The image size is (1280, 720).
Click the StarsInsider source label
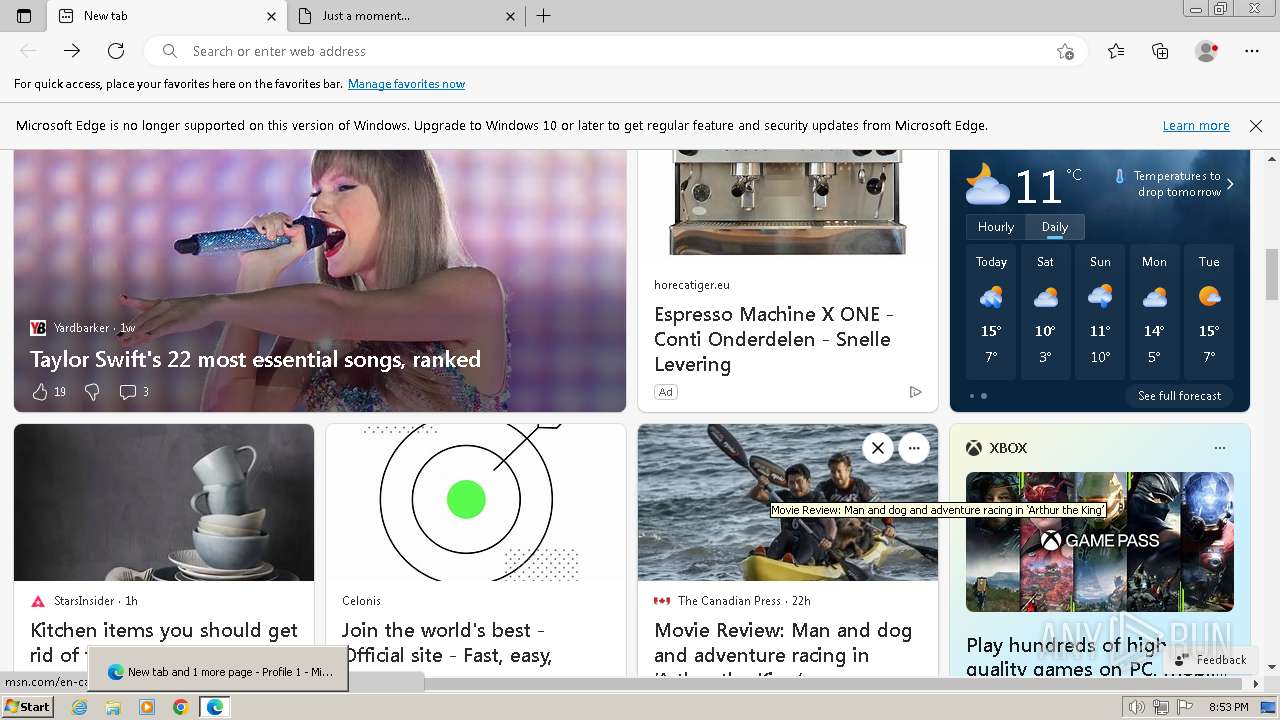coord(83,601)
